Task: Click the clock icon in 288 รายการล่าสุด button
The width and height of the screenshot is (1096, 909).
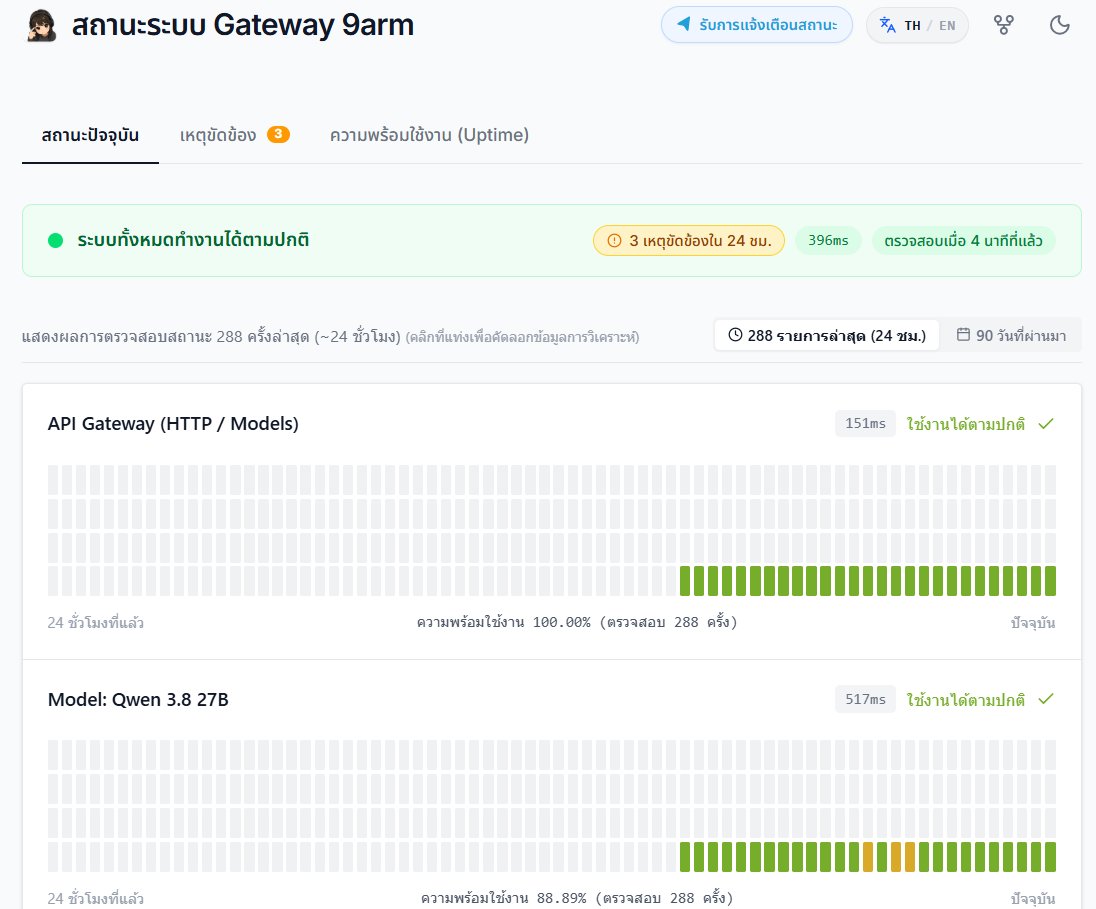Action: (x=735, y=335)
